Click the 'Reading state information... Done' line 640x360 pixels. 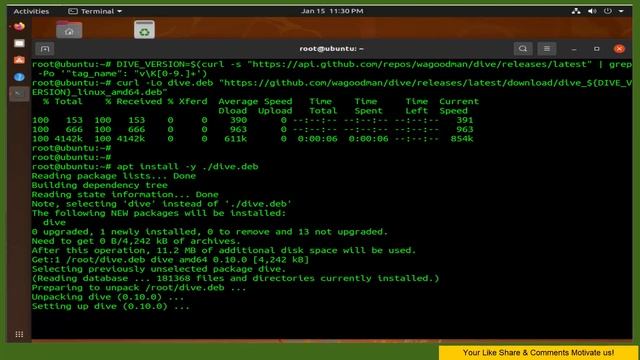point(125,195)
